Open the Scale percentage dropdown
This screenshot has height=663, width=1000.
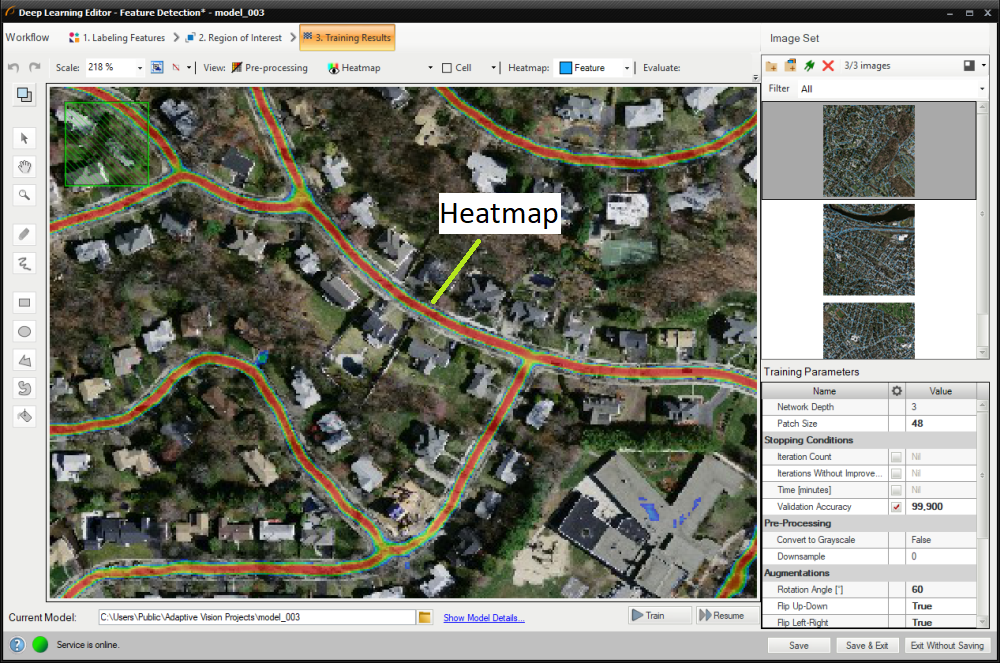point(137,68)
